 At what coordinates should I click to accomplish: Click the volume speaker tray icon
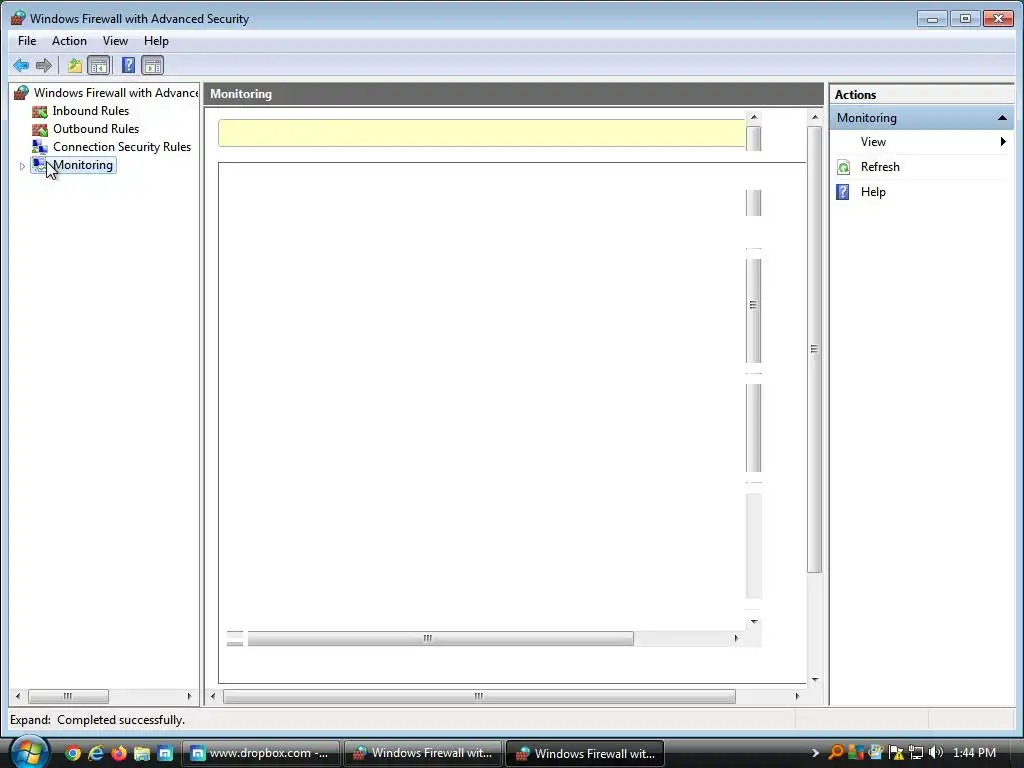point(936,753)
